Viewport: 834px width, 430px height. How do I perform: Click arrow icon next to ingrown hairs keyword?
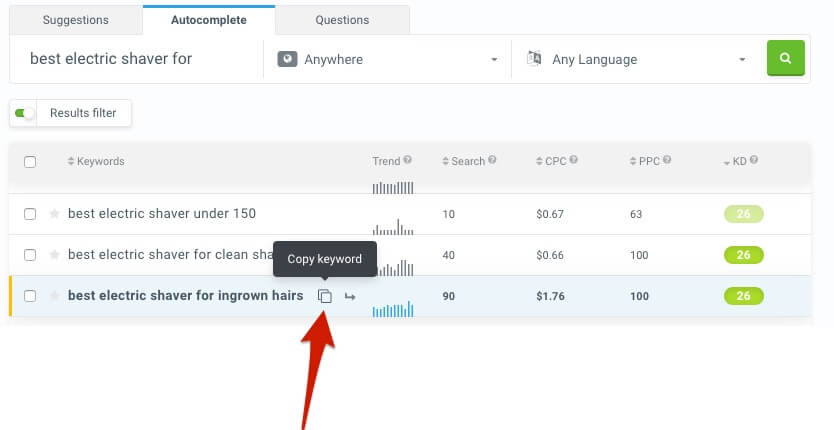(x=349, y=296)
